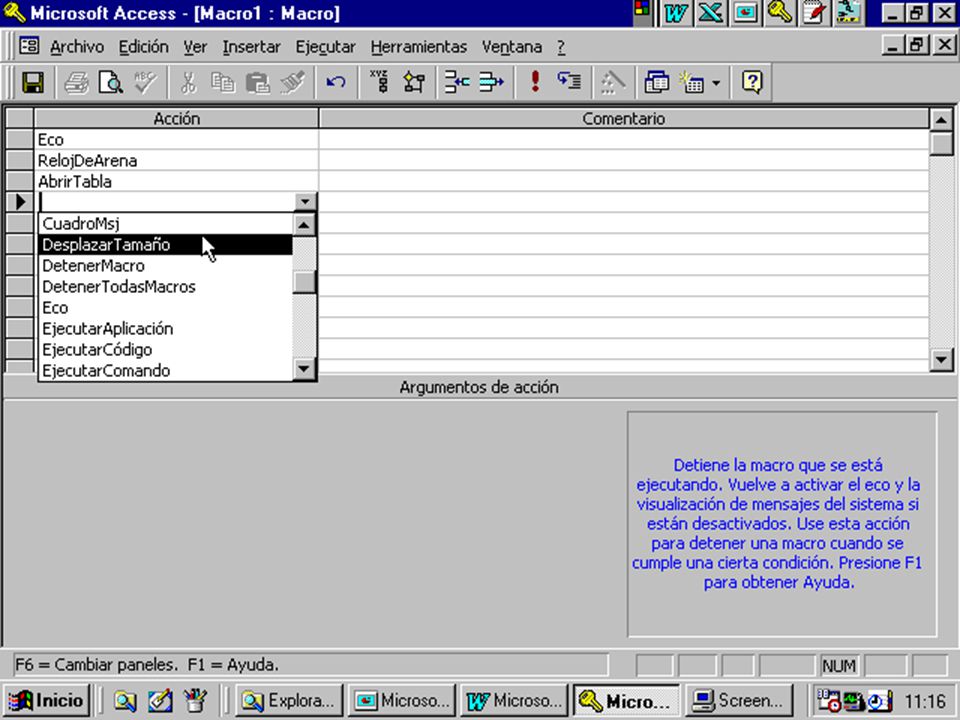960x720 pixels.
Task: Click the action input field in current row
Action: (167, 201)
